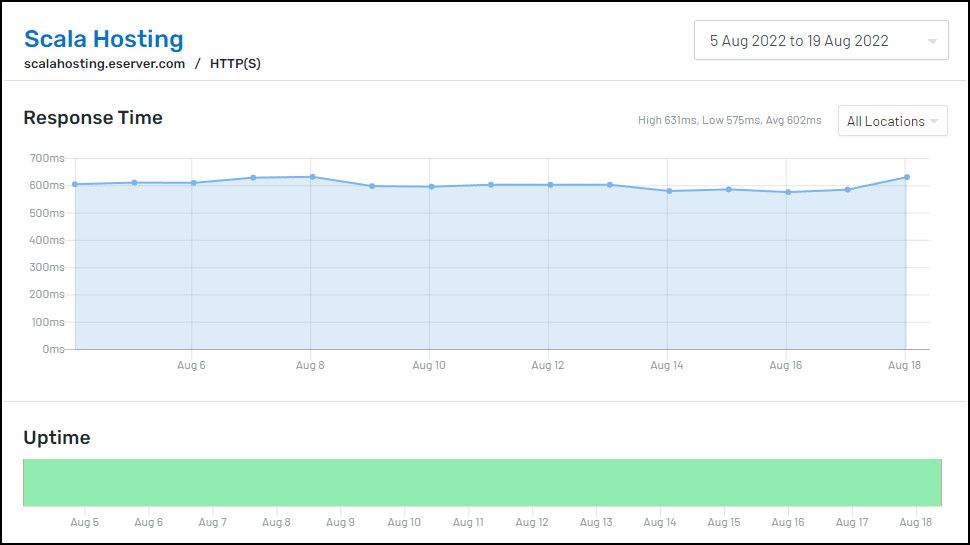Click the first data point on the response chart

(75, 184)
